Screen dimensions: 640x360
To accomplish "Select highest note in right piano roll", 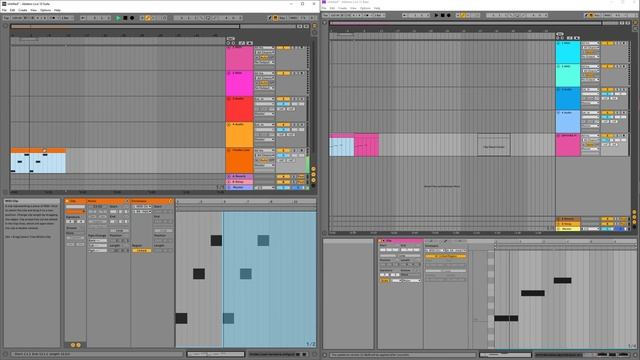I will (562, 280).
